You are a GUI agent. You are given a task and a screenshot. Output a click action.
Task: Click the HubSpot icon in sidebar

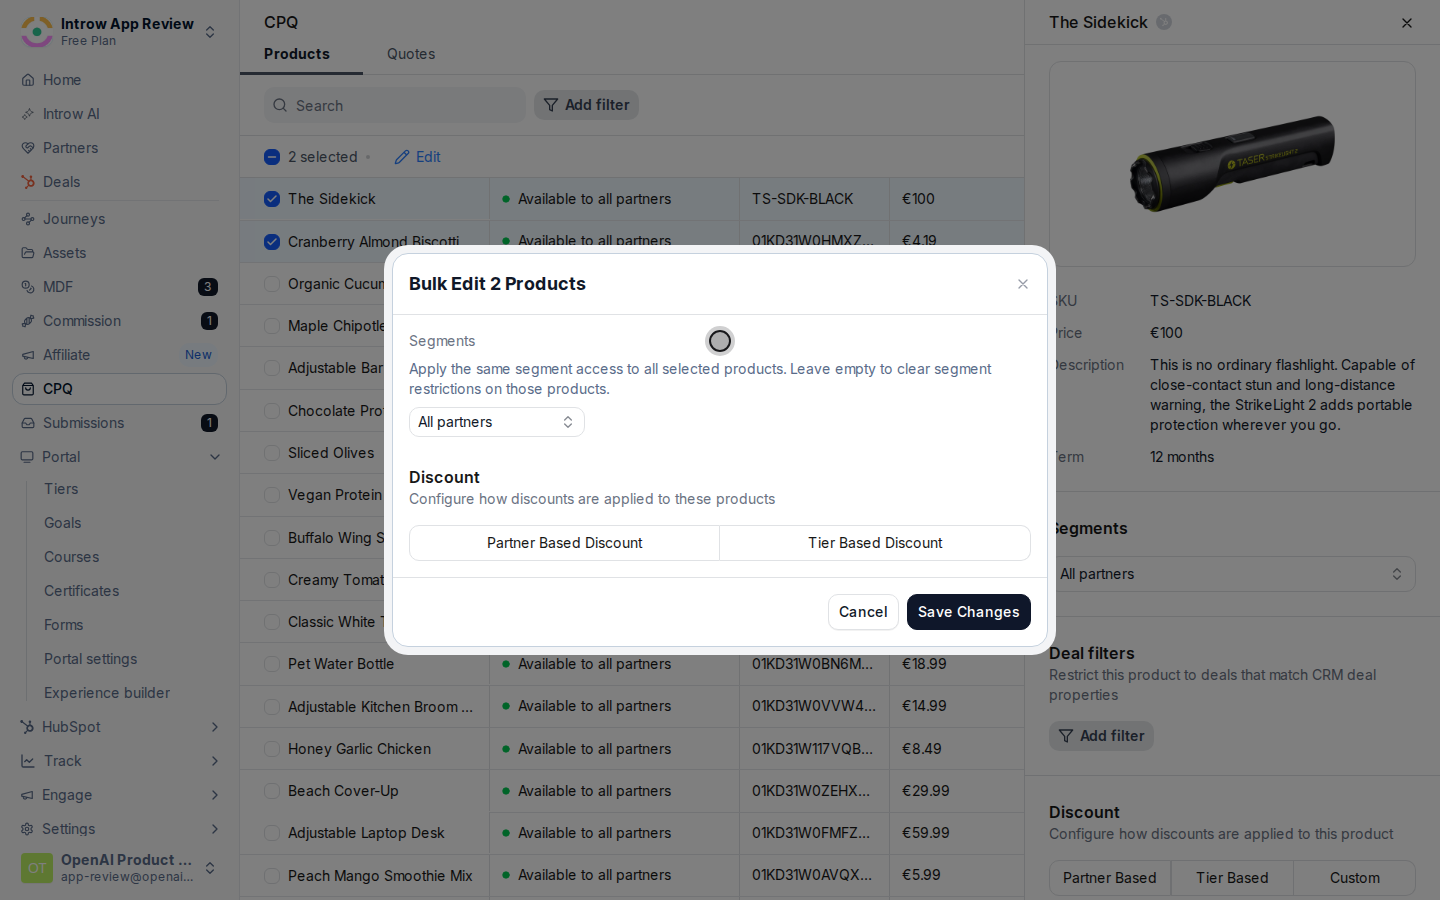(28, 727)
